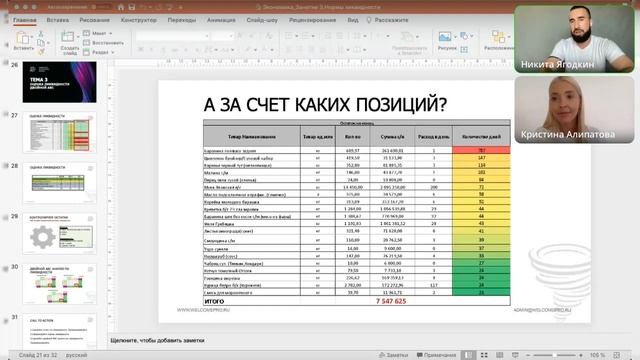The image size is (640, 360).
Task: Switch to Normal view icon in status bar
Action: coord(469,355)
